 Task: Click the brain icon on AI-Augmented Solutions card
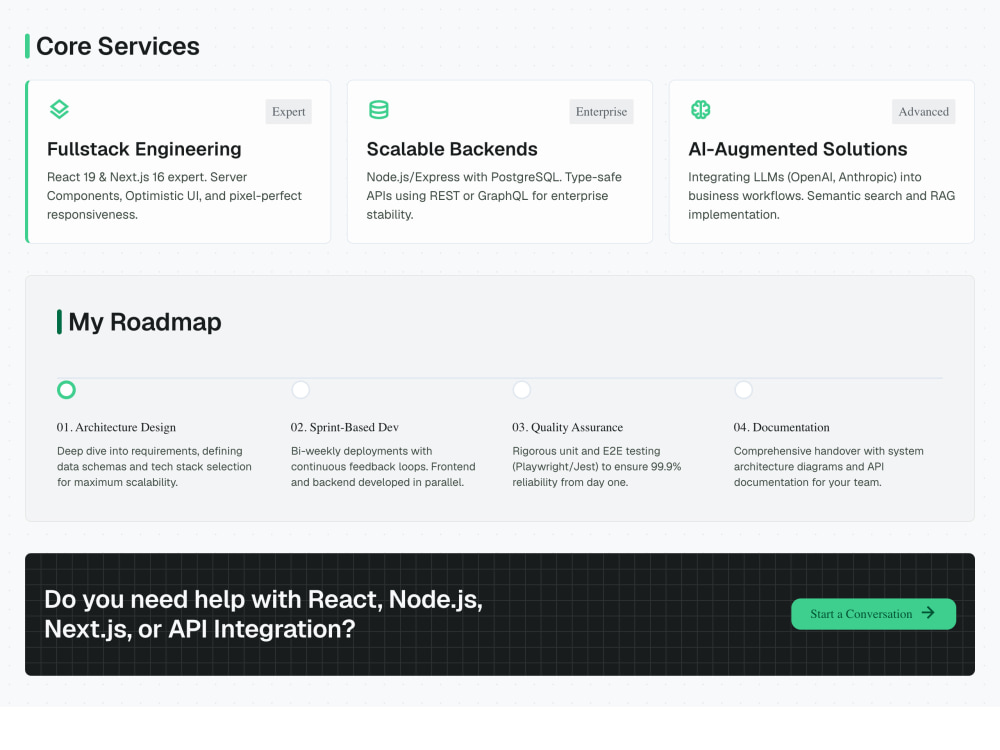point(700,110)
